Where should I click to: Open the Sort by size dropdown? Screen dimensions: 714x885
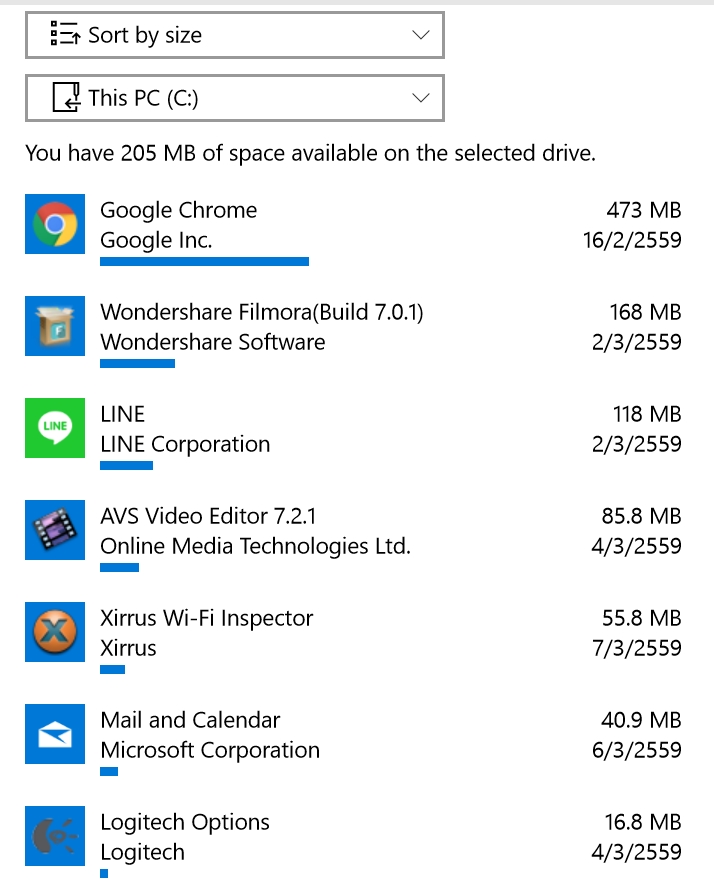(235, 35)
